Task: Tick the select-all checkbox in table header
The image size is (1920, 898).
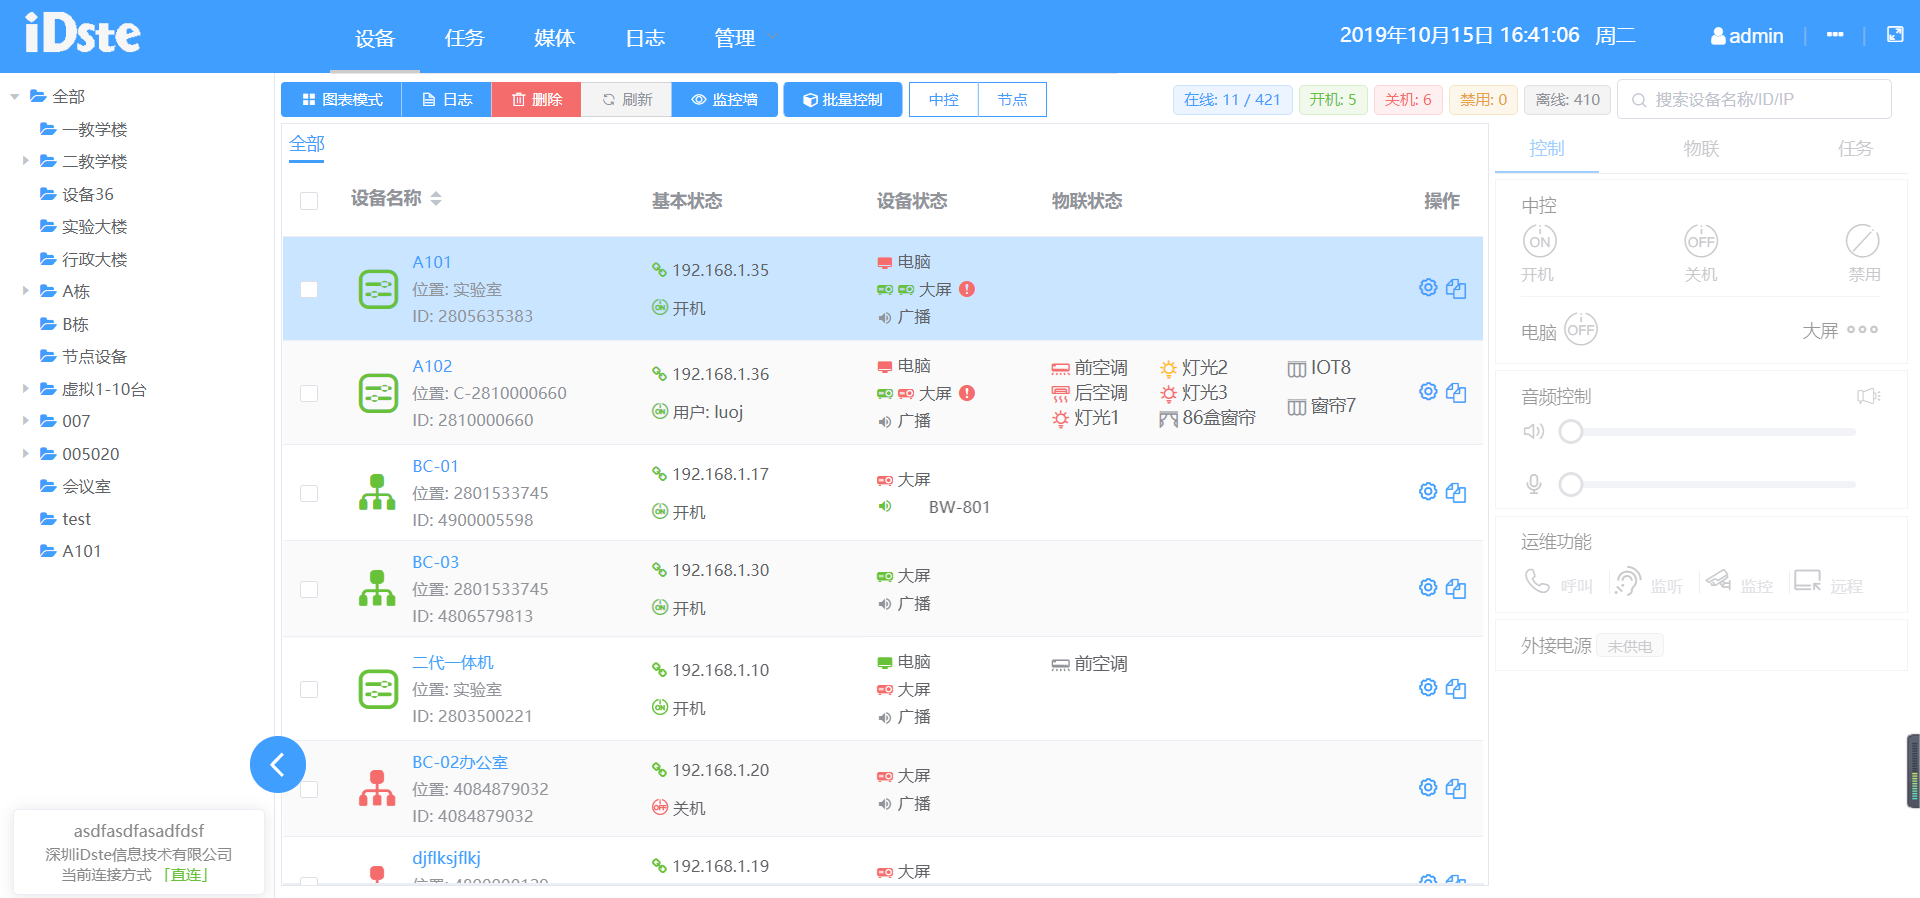Action: tap(309, 201)
